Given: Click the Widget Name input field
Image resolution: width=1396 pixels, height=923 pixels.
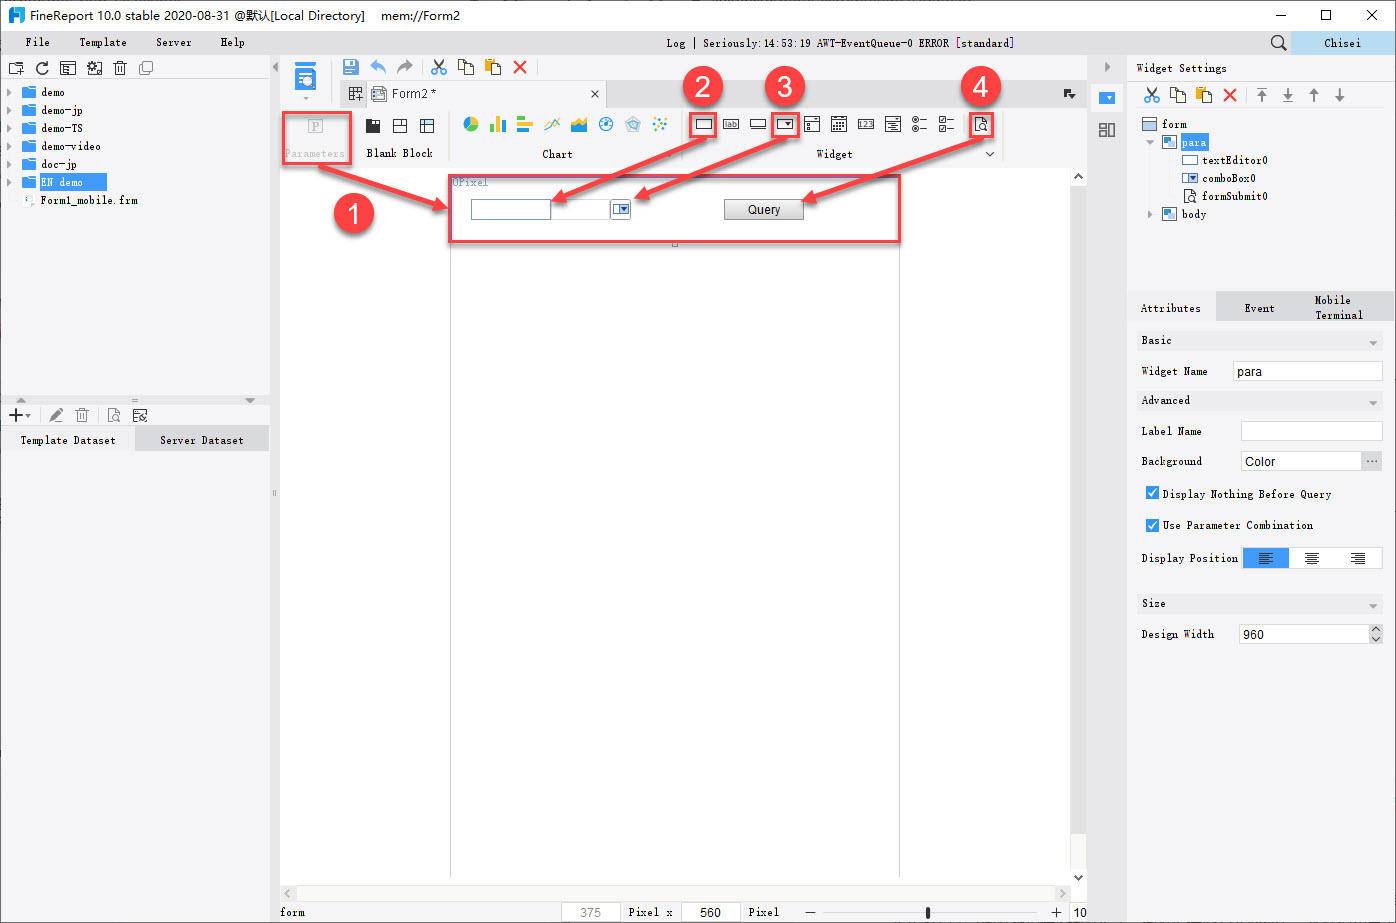Looking at the screenshot, I should pos(1307,371).
